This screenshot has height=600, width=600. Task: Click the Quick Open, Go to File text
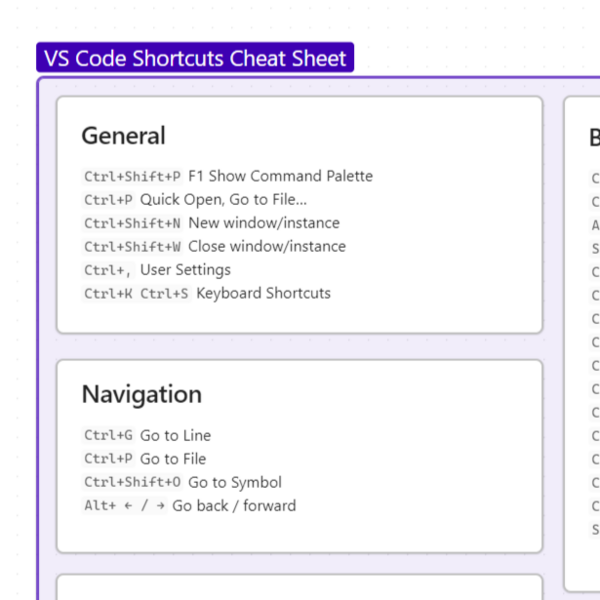223,200
